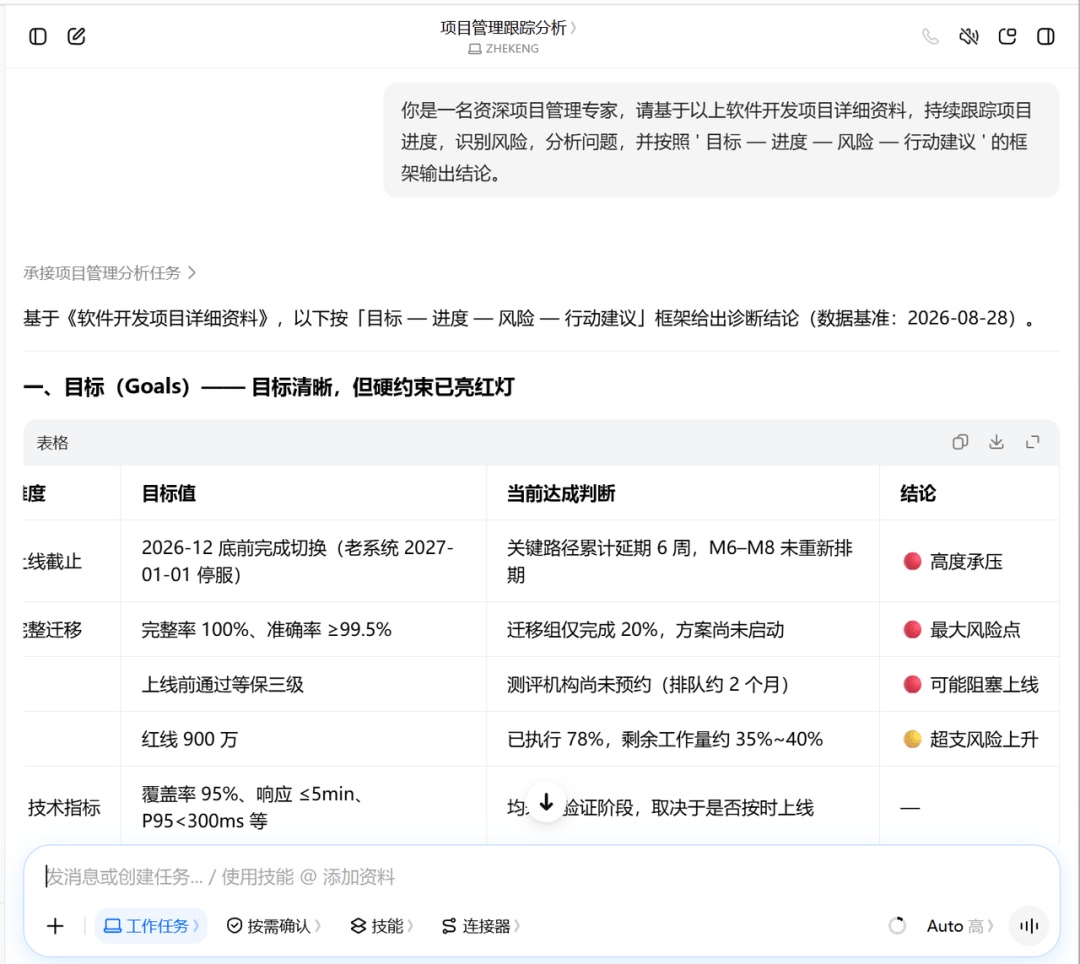Download the table using the download icon
The image size is (1080, 964).
pyautogui.click(x=996, y=442)
